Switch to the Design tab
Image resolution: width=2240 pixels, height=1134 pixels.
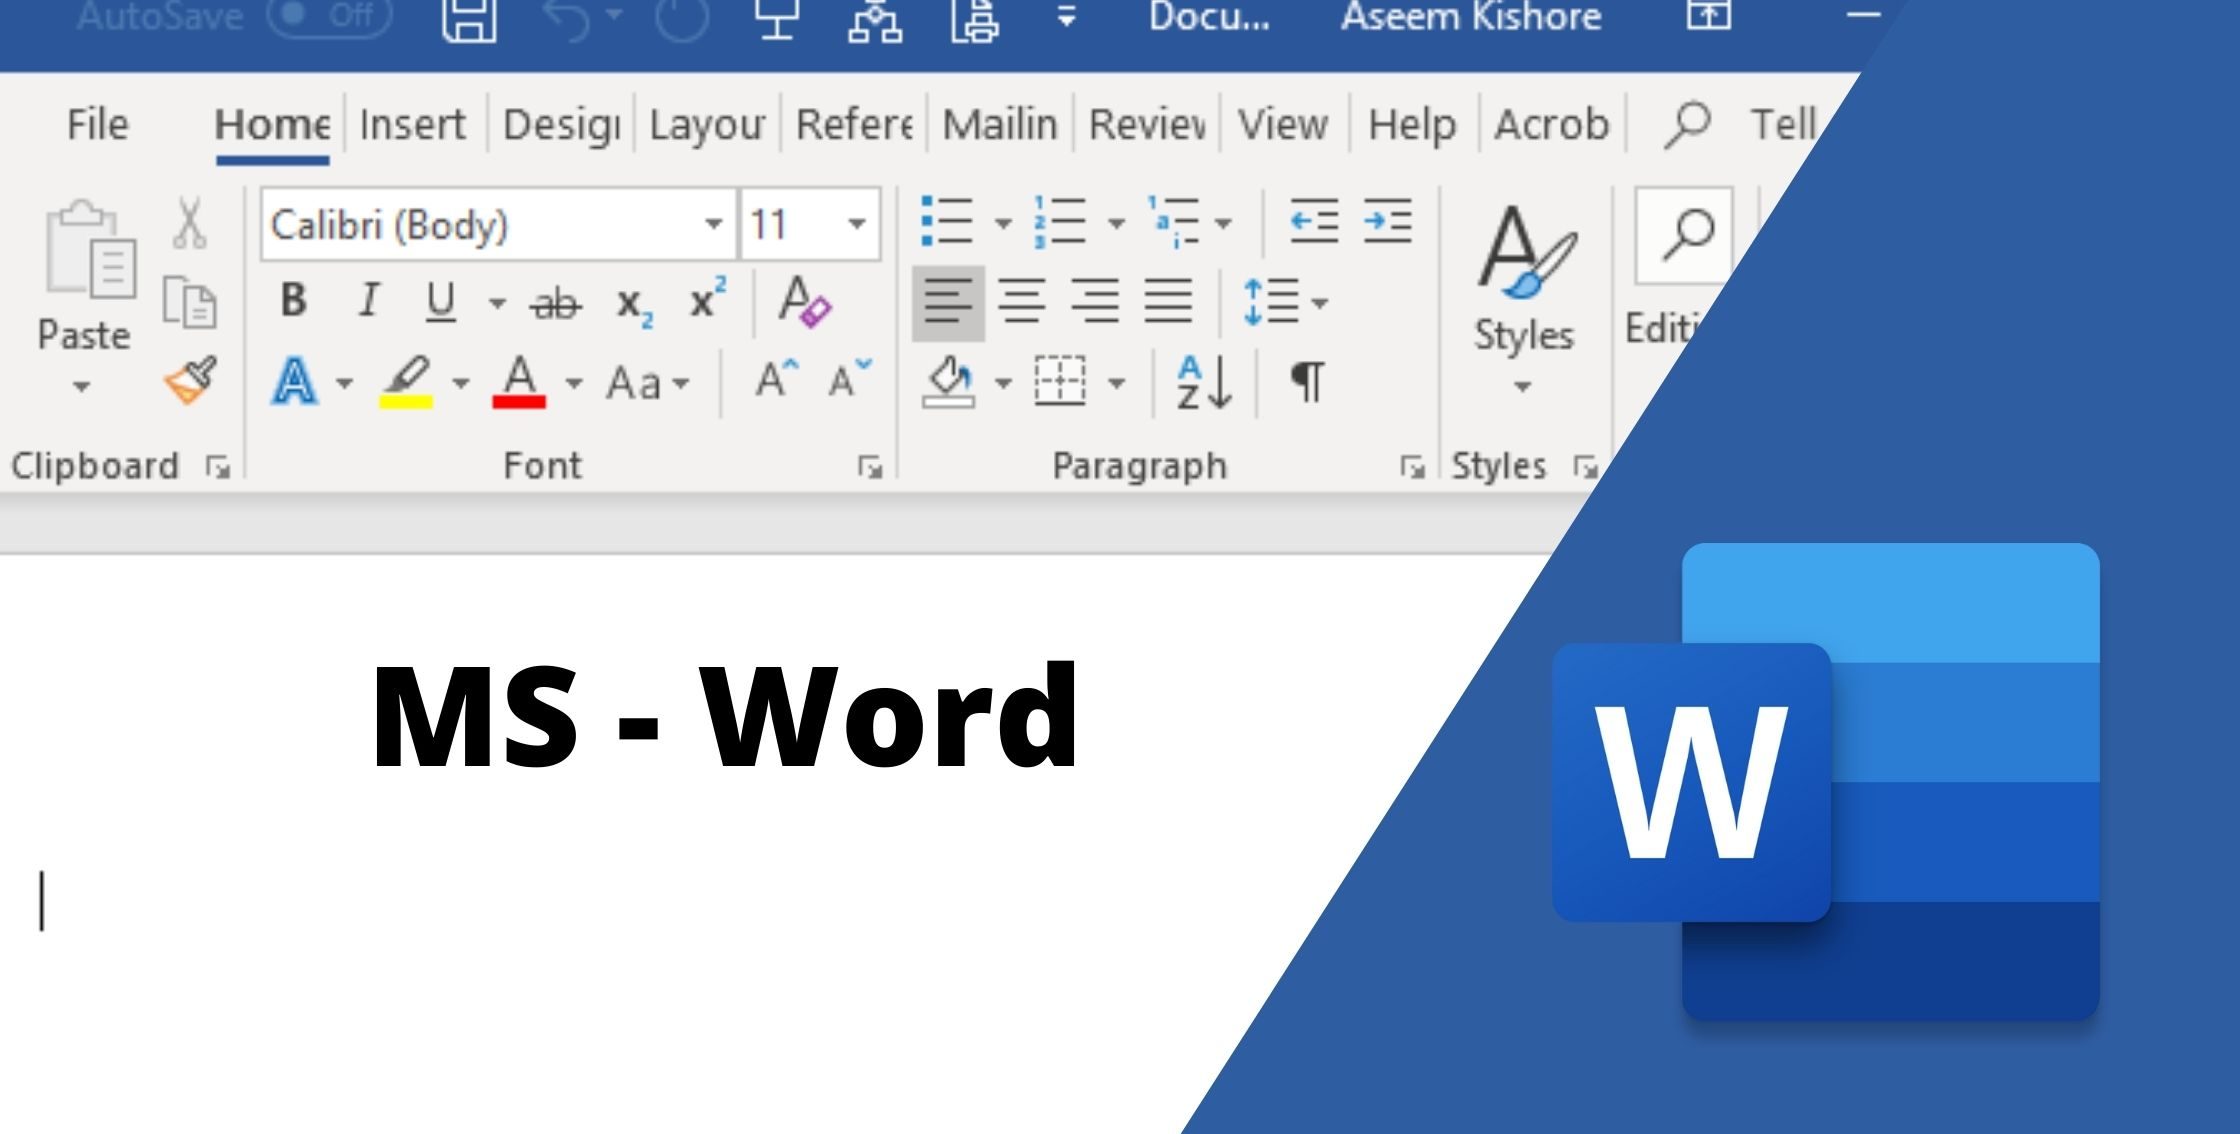[x=561, y=126]
